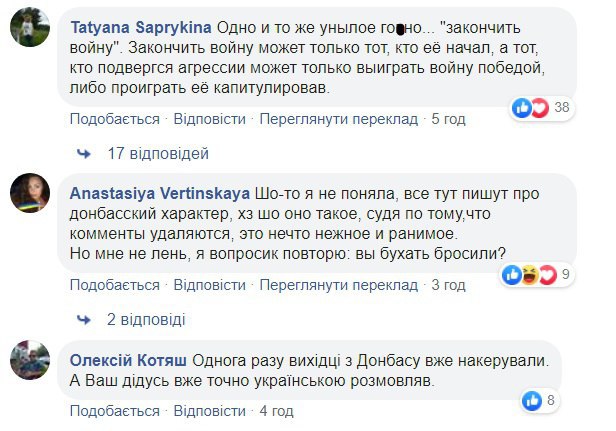Open Олексій Котяш's profile picture
The height and width of the screenshot is (431, 616).
pos(31,360)
